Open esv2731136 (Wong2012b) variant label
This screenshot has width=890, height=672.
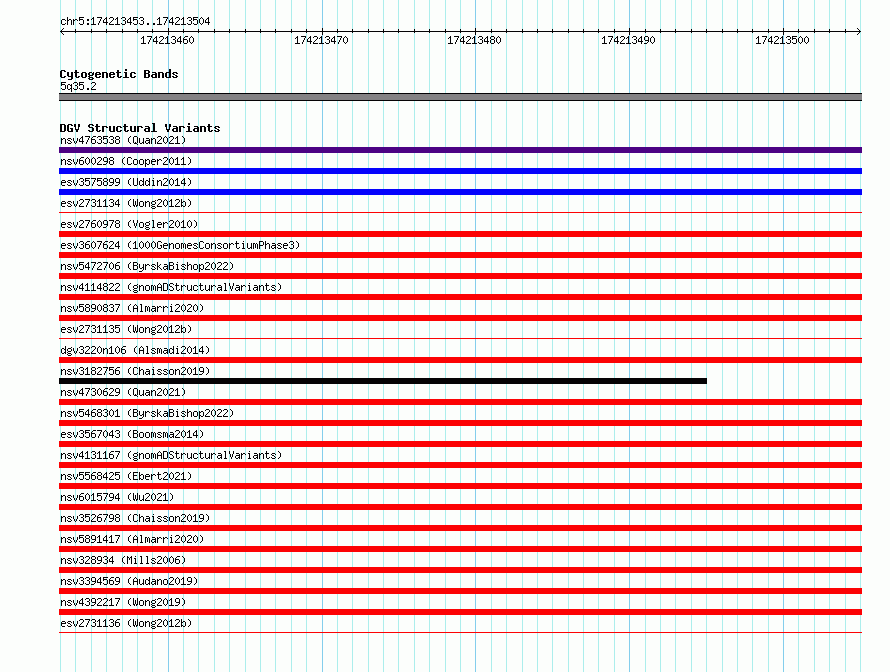coord(126,623)
